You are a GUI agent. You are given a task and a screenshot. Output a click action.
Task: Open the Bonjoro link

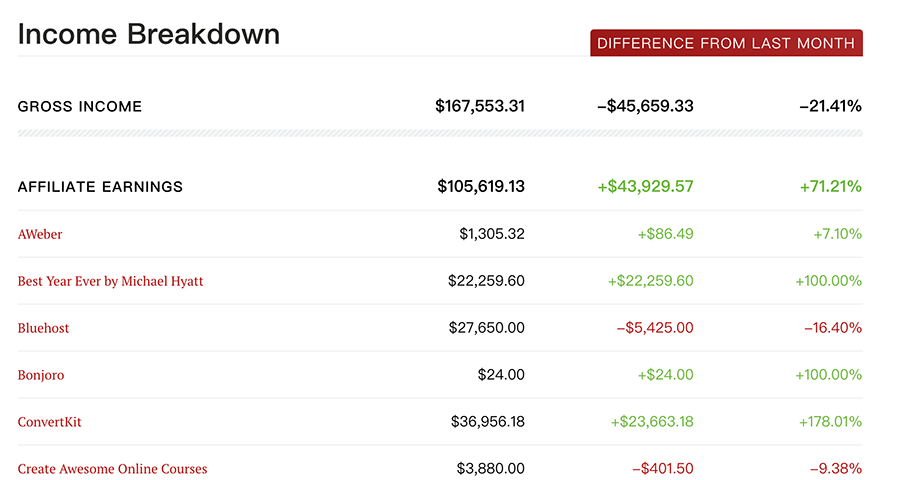pyautogui.click(x=41, y=375)
